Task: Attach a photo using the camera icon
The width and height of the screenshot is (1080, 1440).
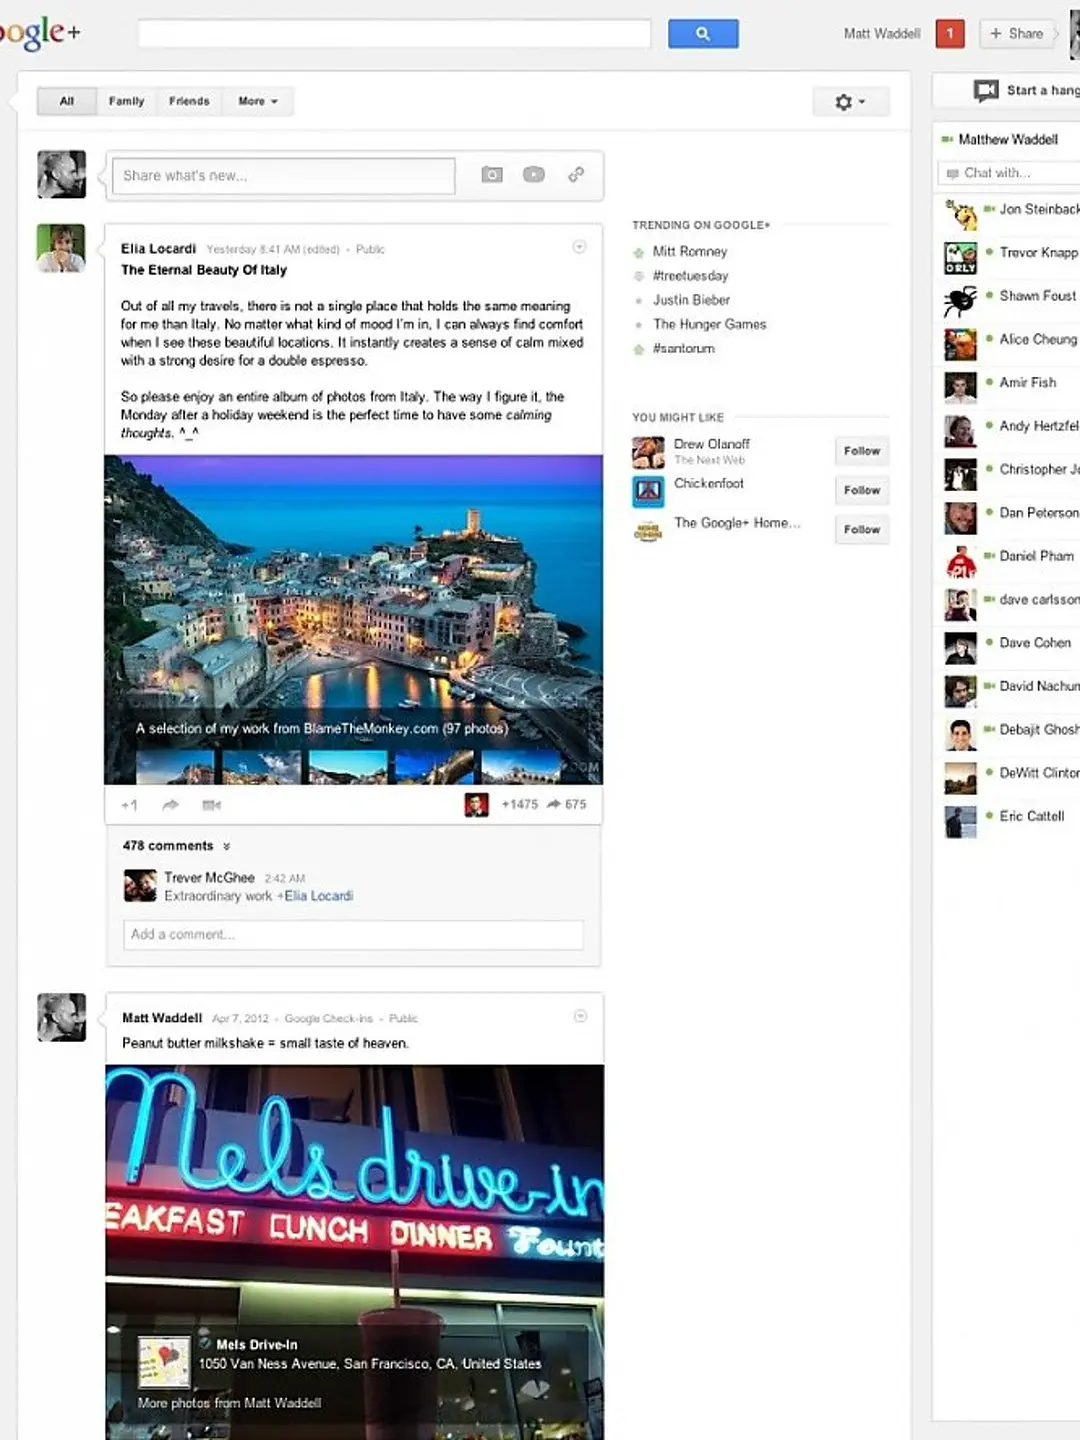Action: tap(492, 175)
